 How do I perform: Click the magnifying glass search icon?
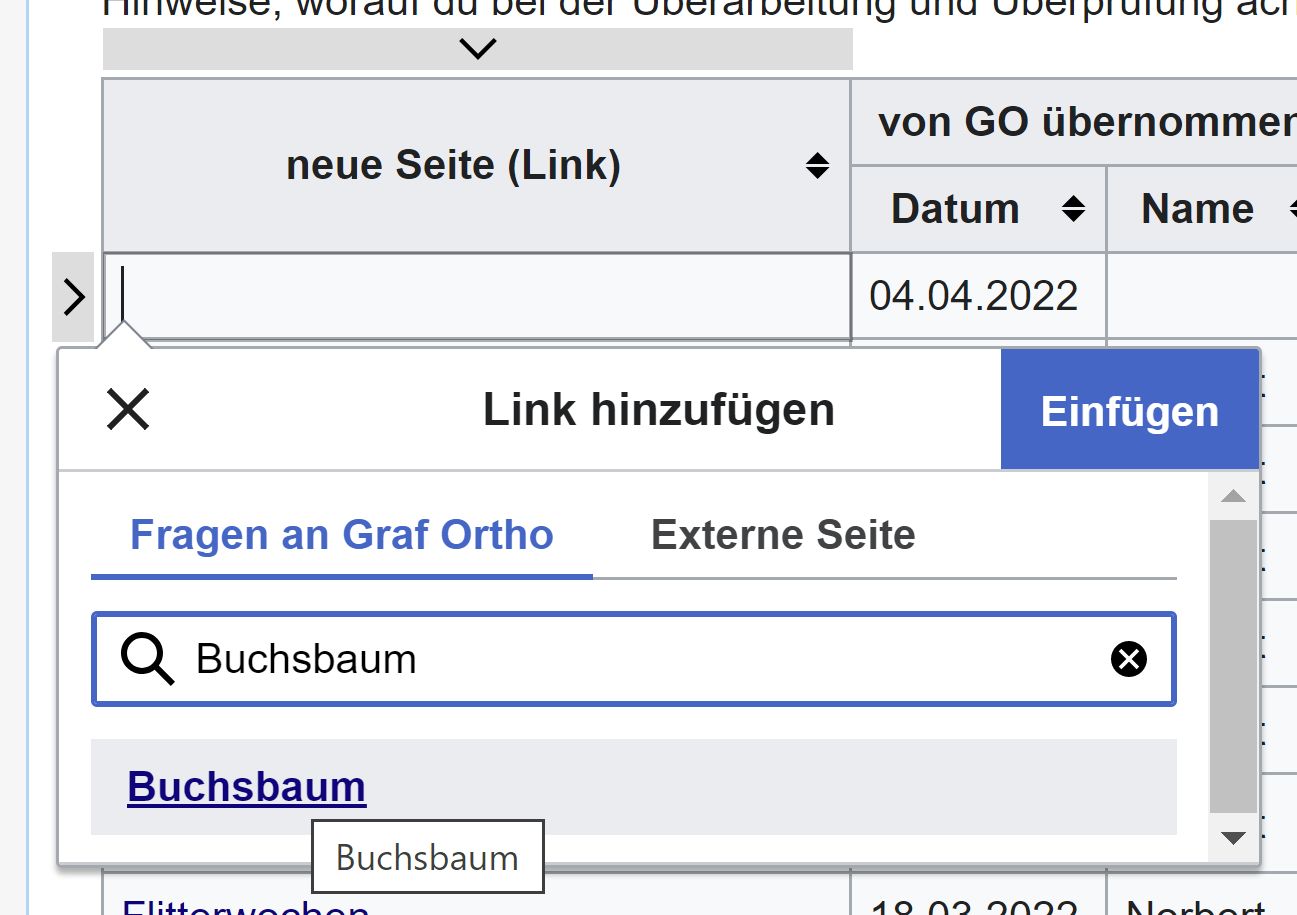(x=147, y=660)
